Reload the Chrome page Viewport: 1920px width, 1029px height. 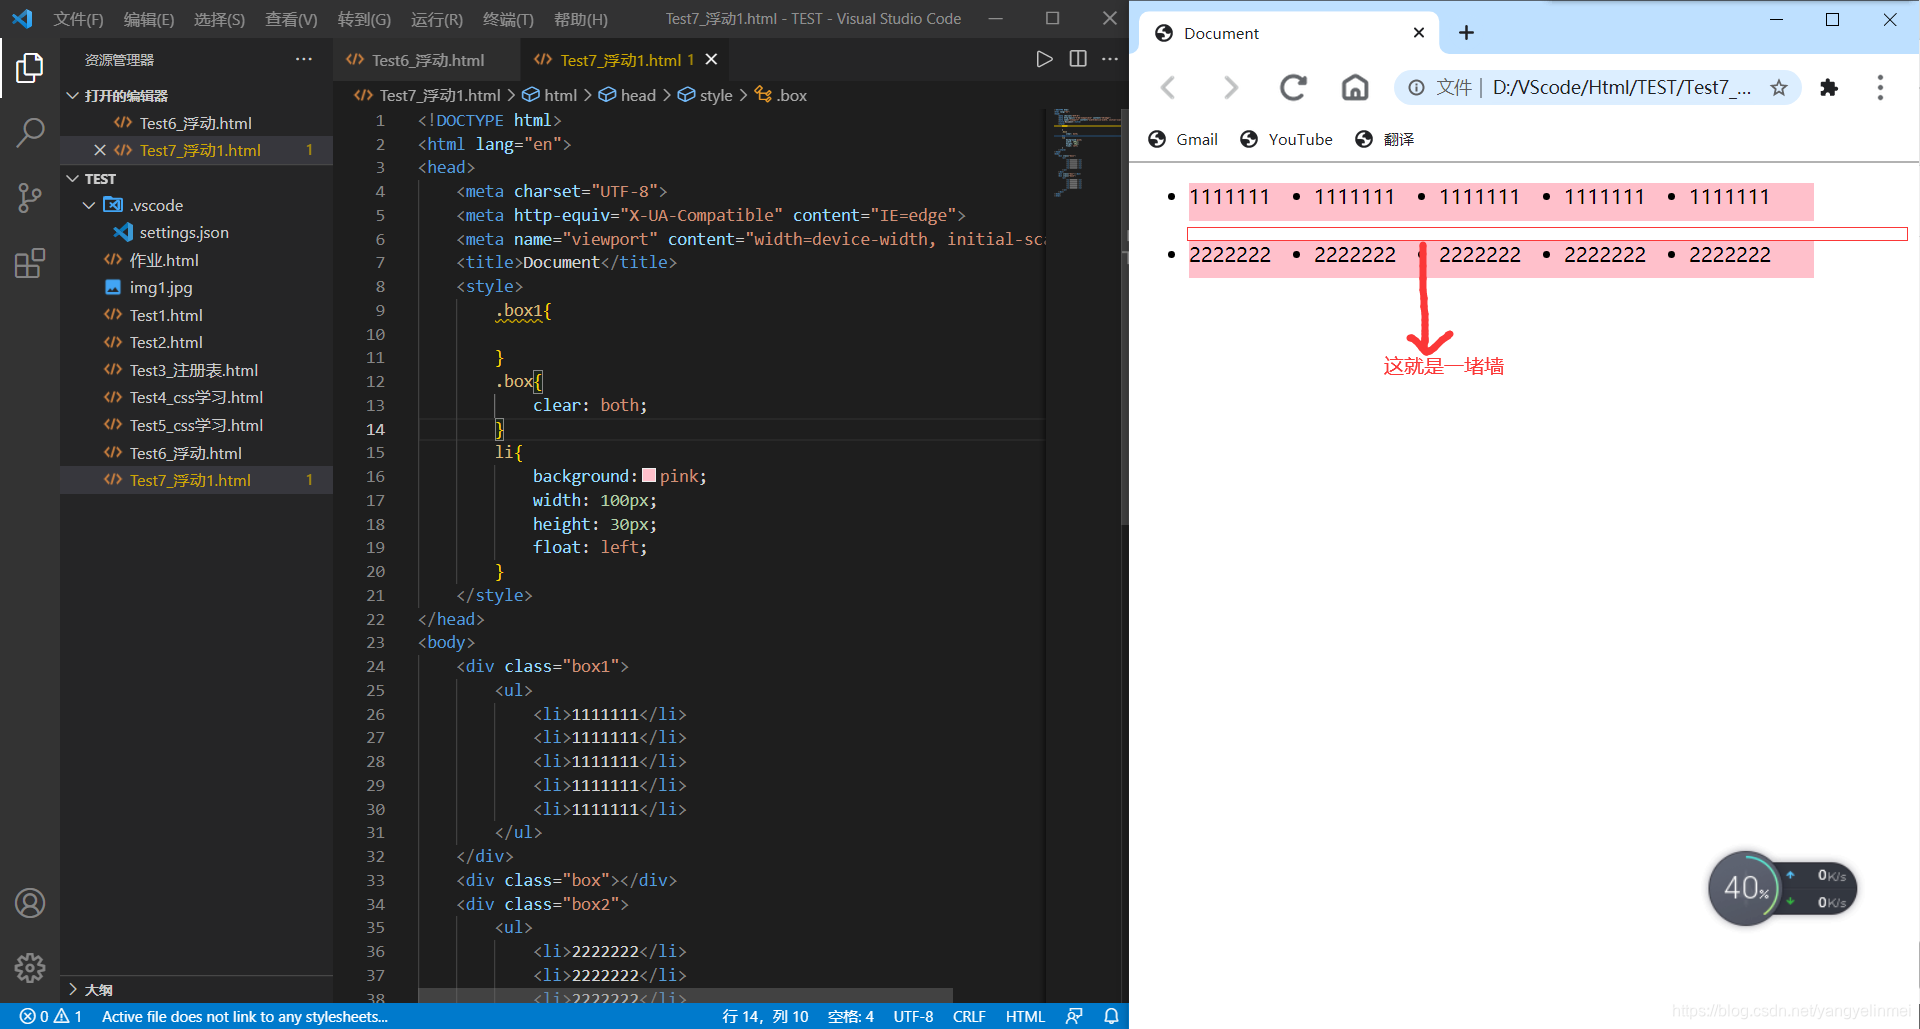pyautogui.click(x=1293, y=88)
